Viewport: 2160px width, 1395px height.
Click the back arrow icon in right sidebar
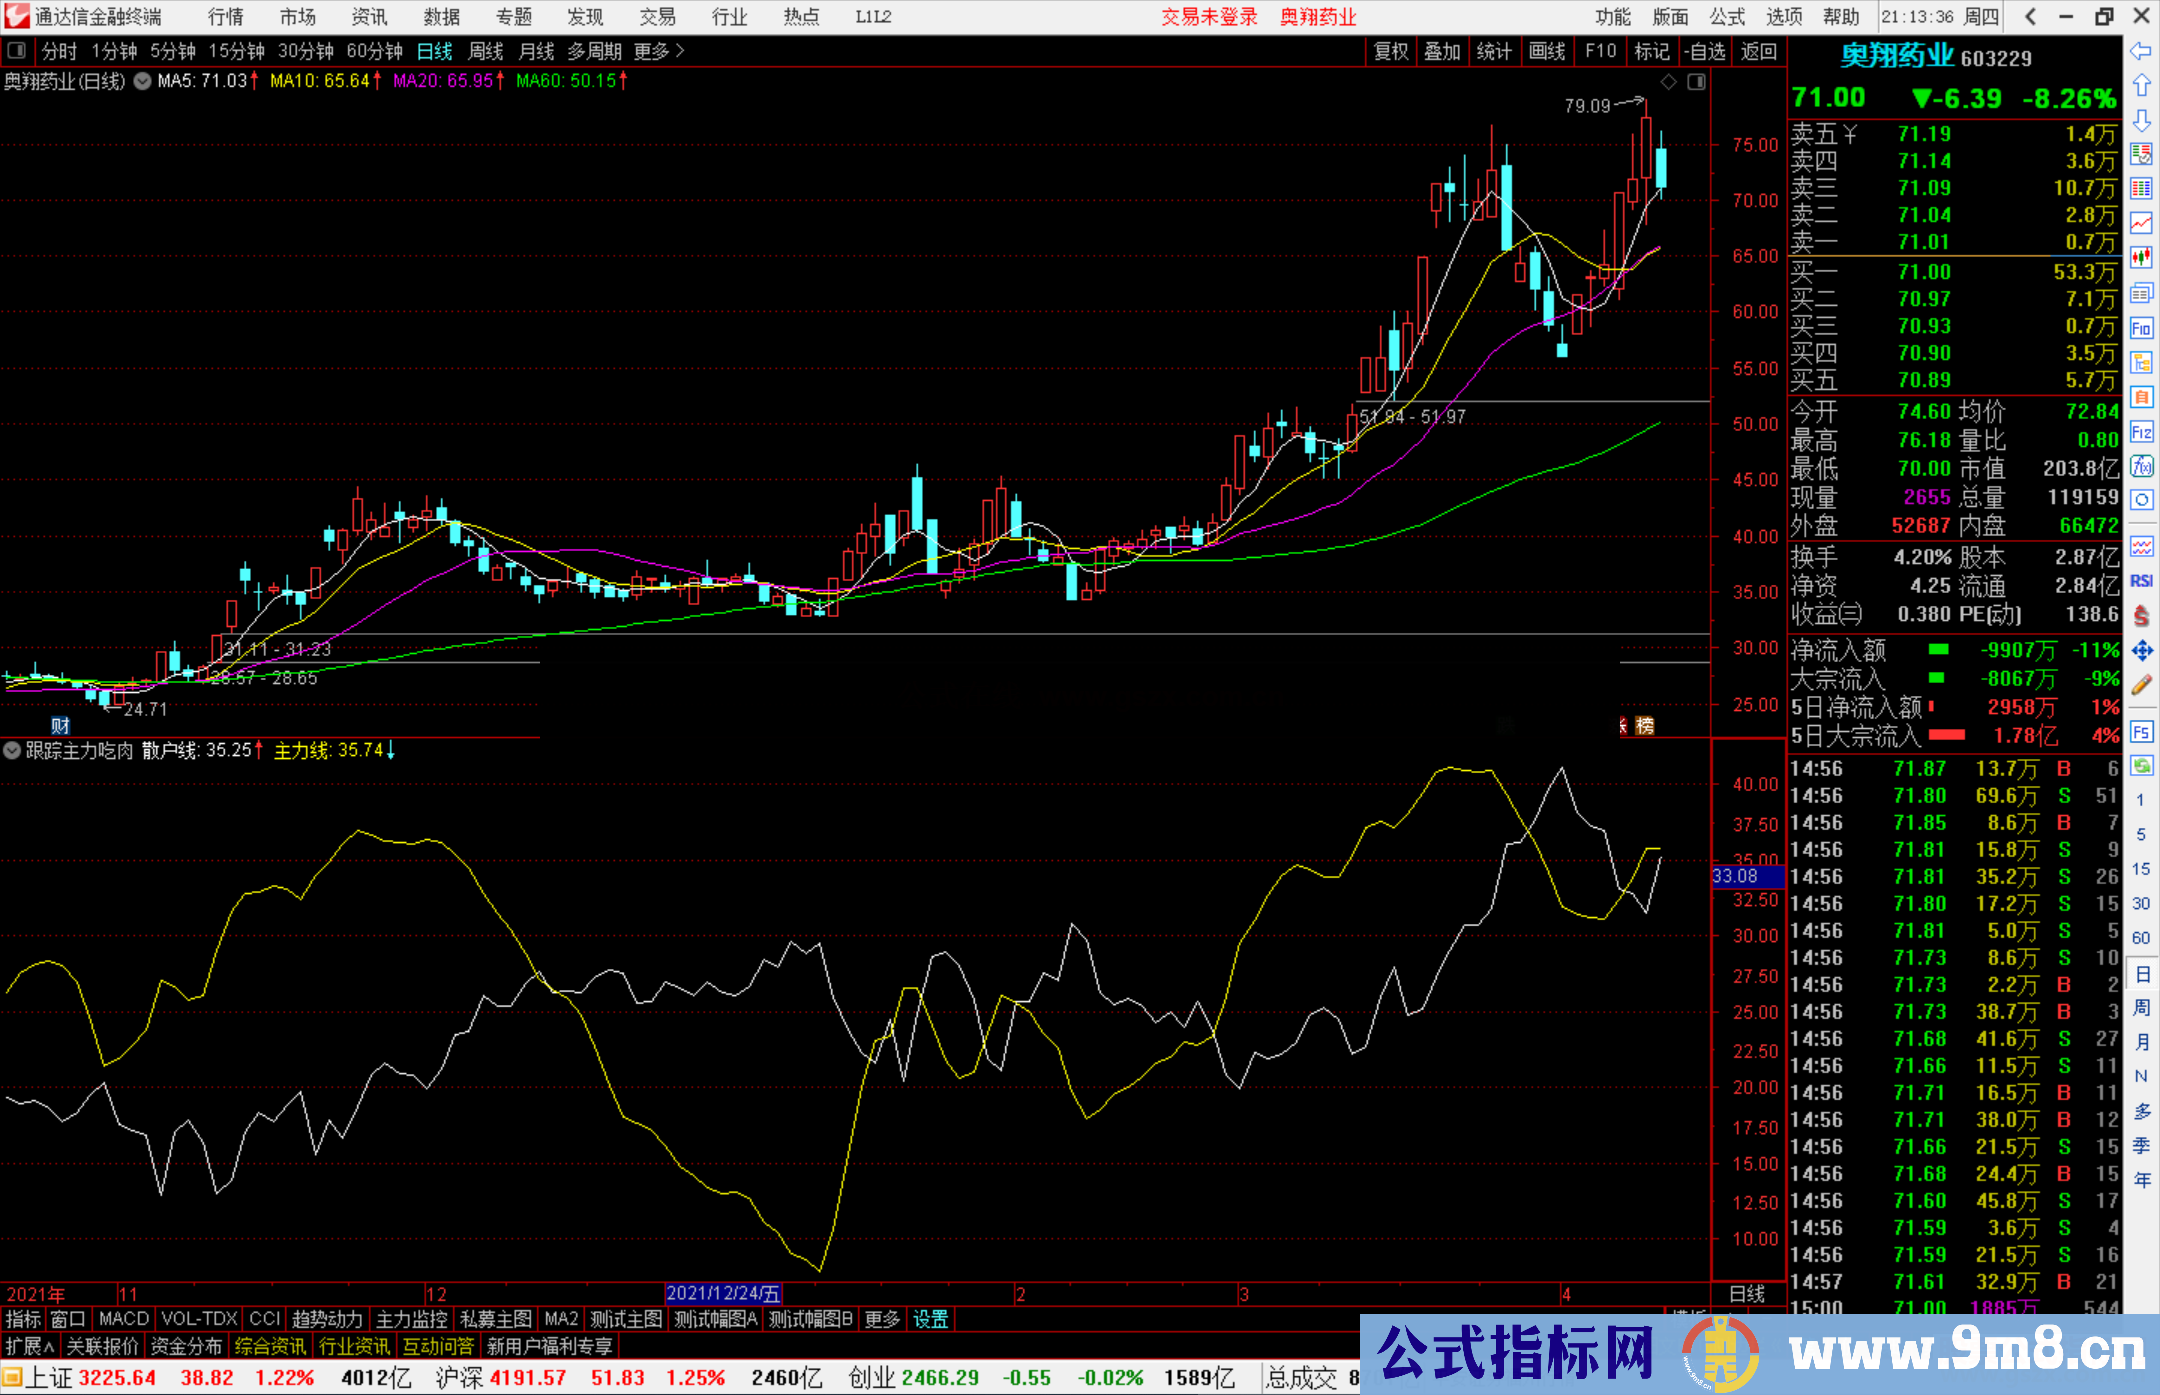[2141, 51]
